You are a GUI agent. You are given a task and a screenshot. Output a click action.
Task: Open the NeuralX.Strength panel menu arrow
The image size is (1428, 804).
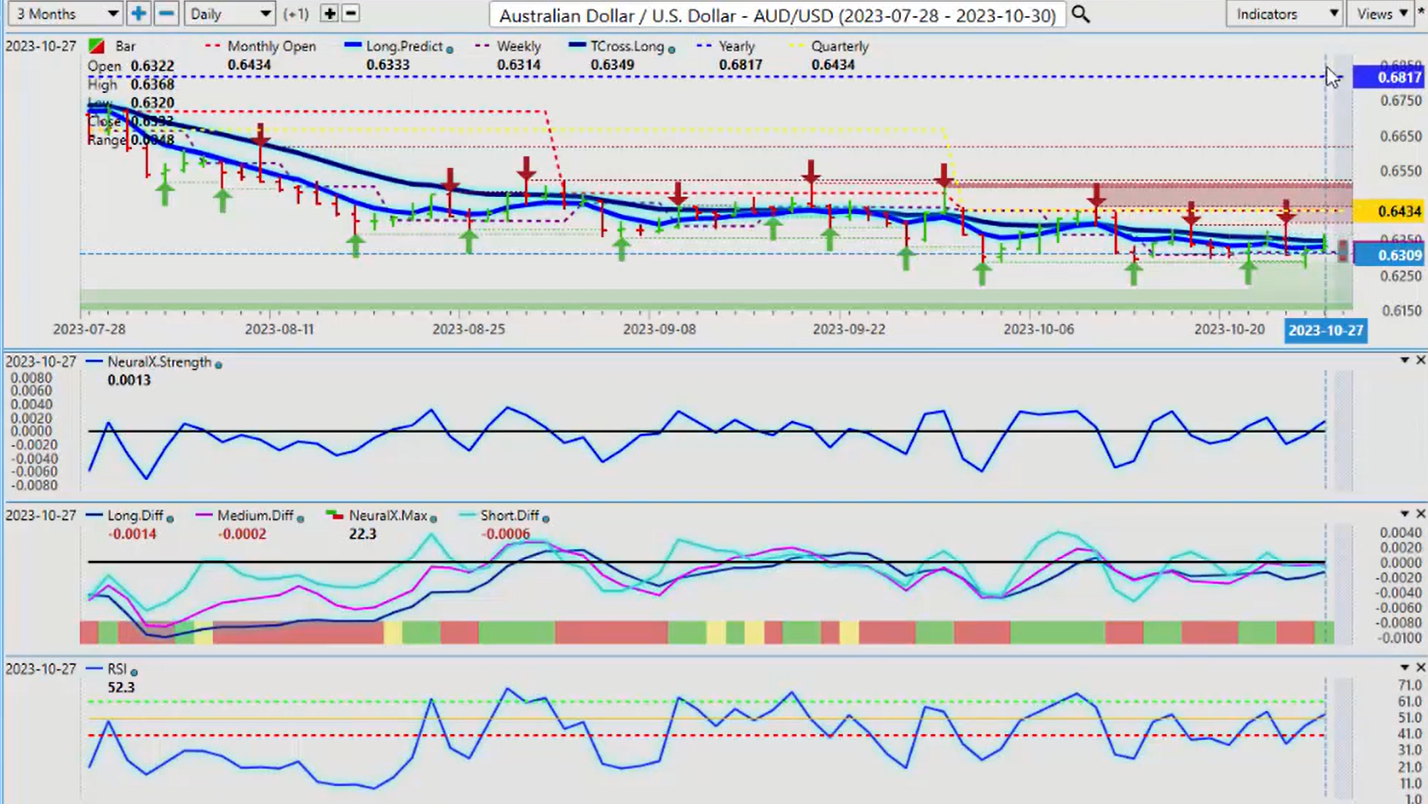click(x=1405, y=360)
